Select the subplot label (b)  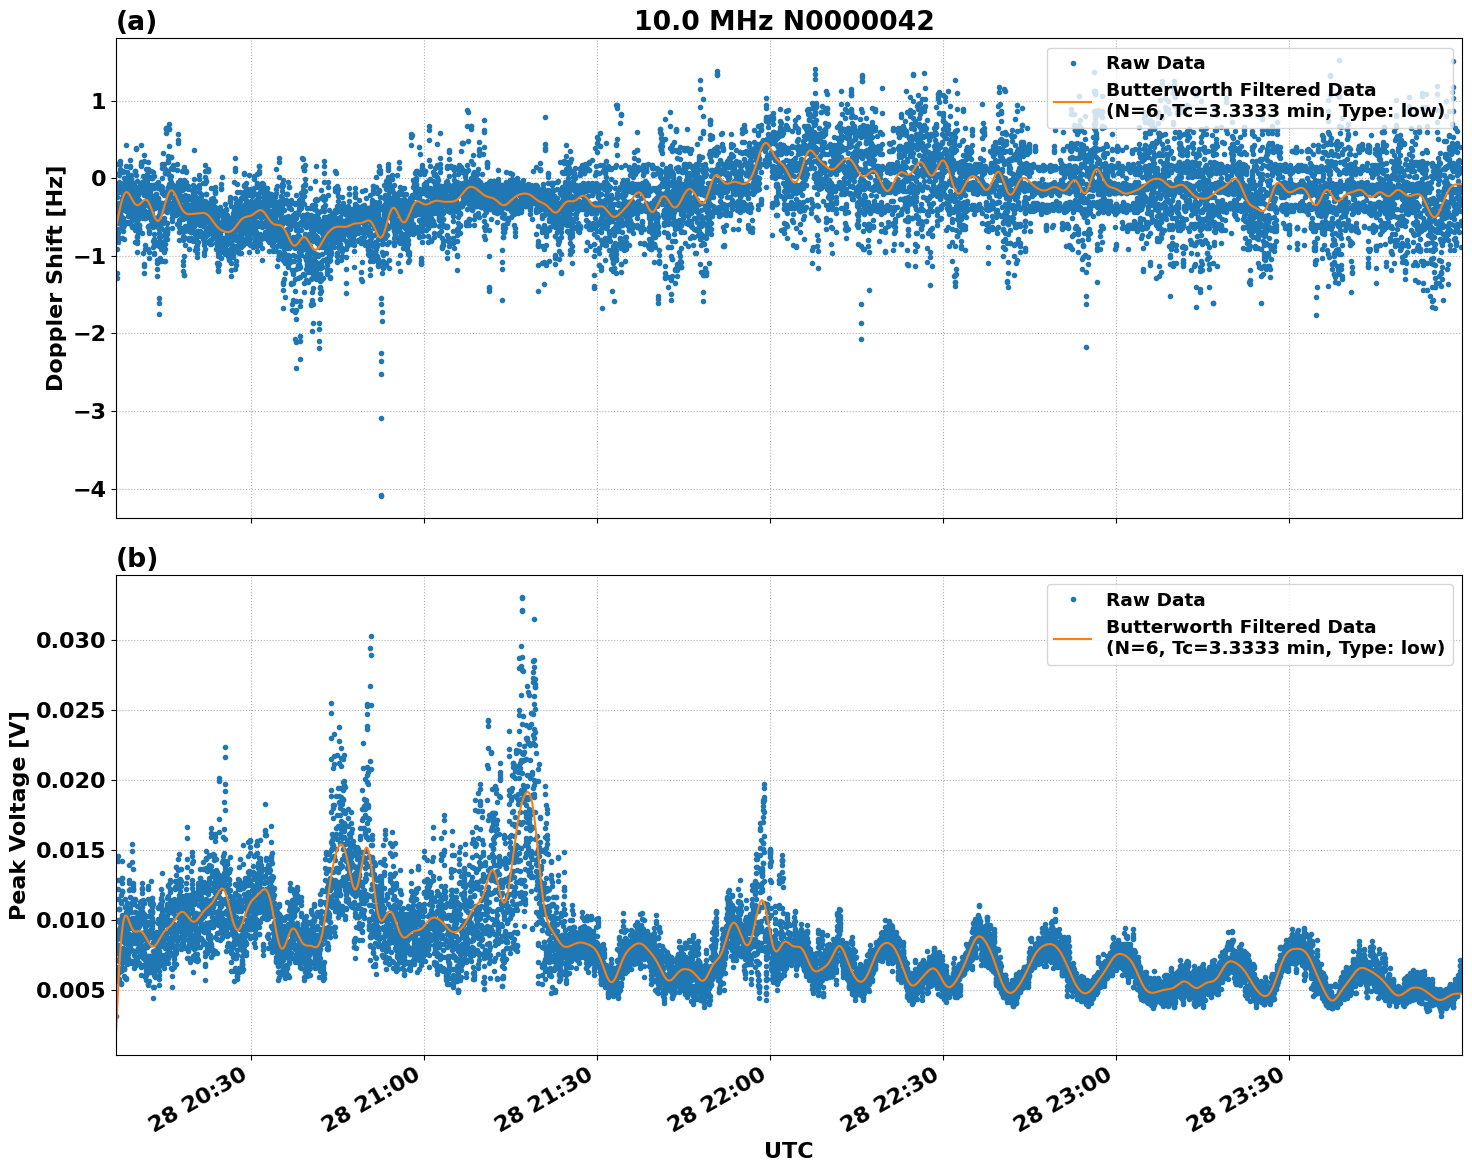(x=137, y=556)
